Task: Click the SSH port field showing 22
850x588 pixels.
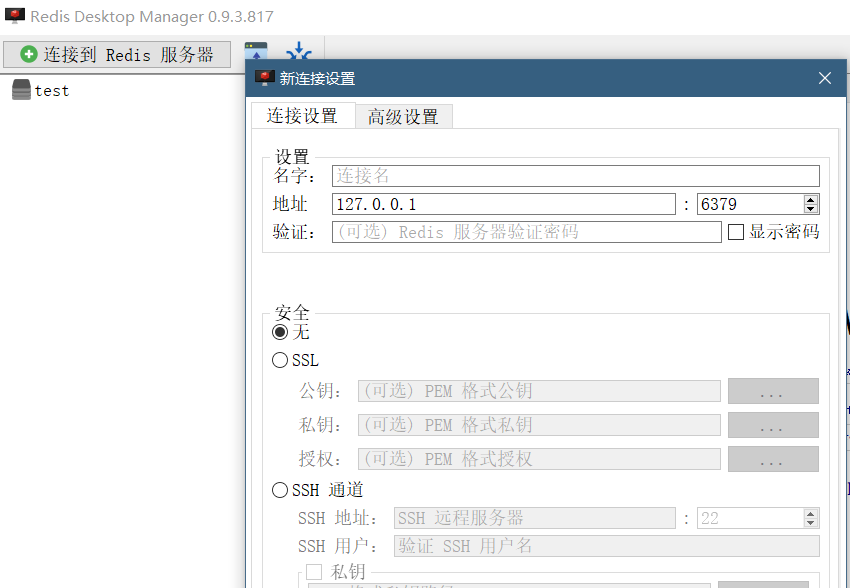Action: pyautogui.click(x=750, y=518)
